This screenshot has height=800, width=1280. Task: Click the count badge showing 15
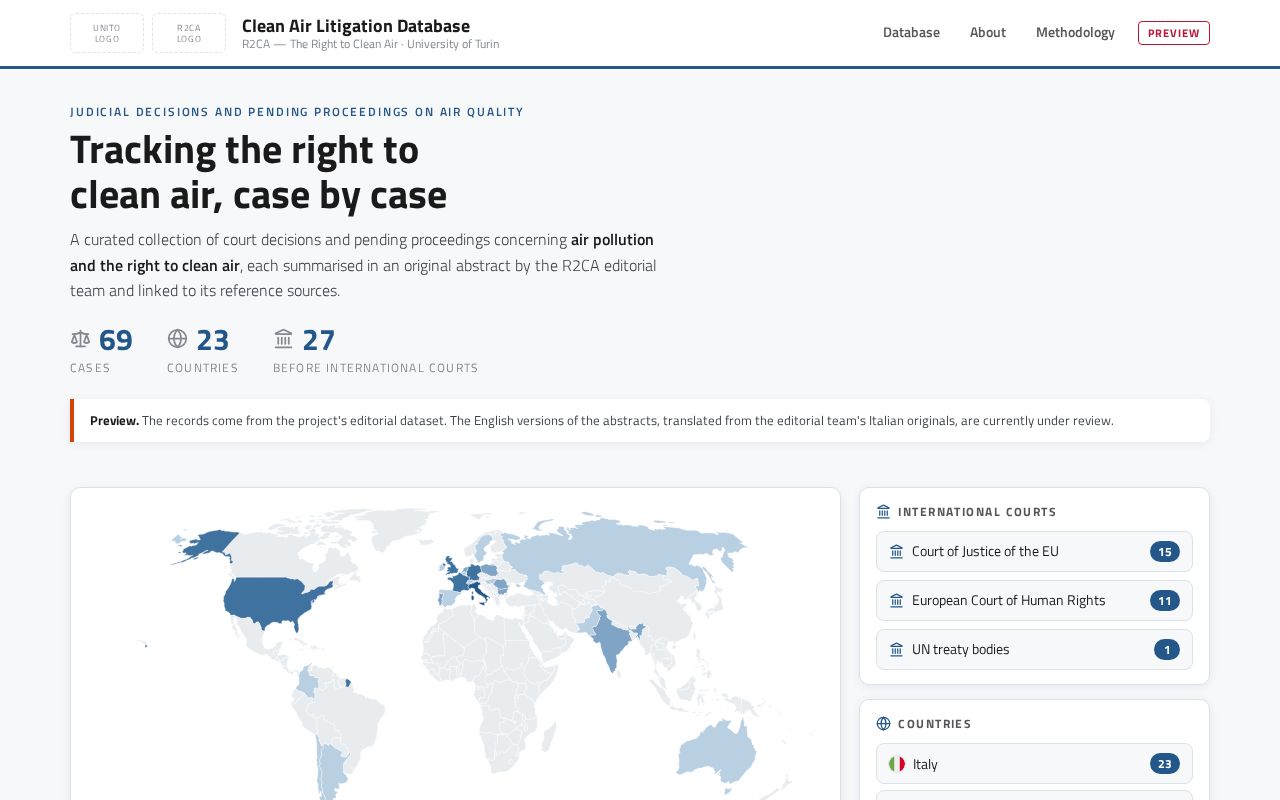click(x=1165, y=552)
